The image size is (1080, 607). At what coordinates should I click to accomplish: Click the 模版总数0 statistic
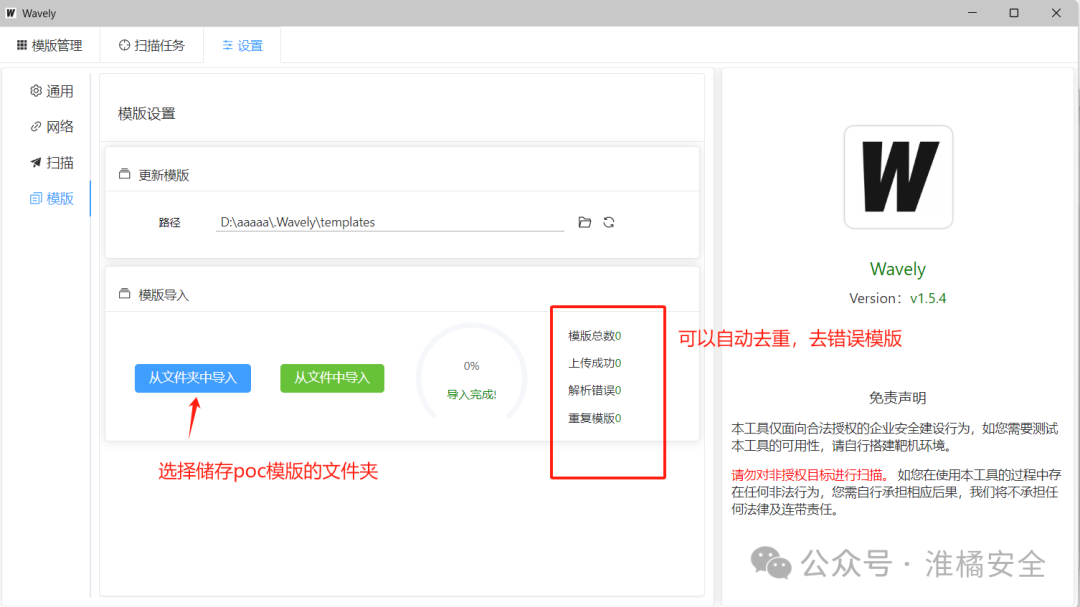594,336
